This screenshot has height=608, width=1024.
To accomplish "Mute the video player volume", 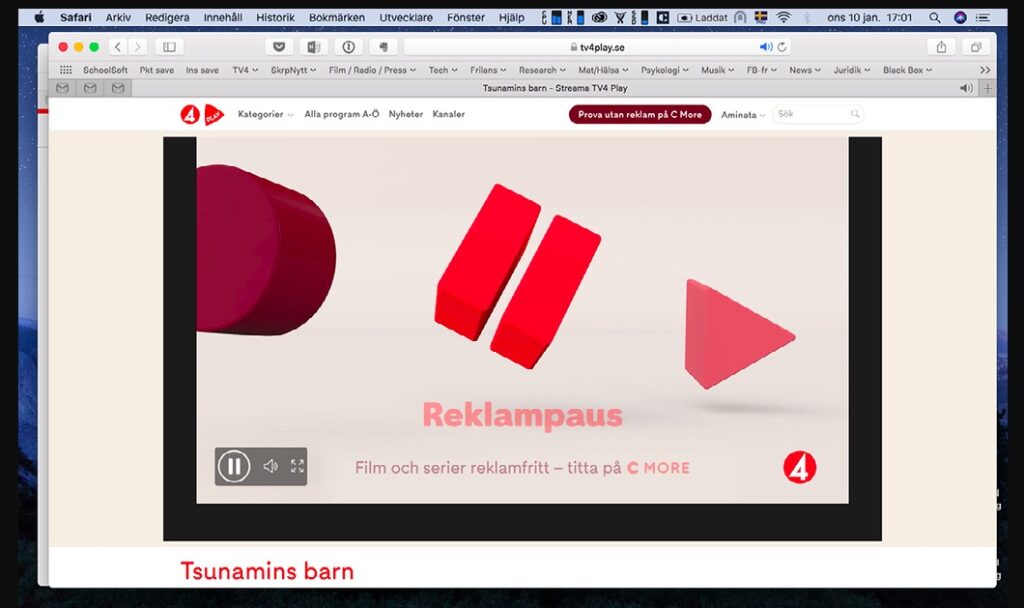I will coord(270,466).
